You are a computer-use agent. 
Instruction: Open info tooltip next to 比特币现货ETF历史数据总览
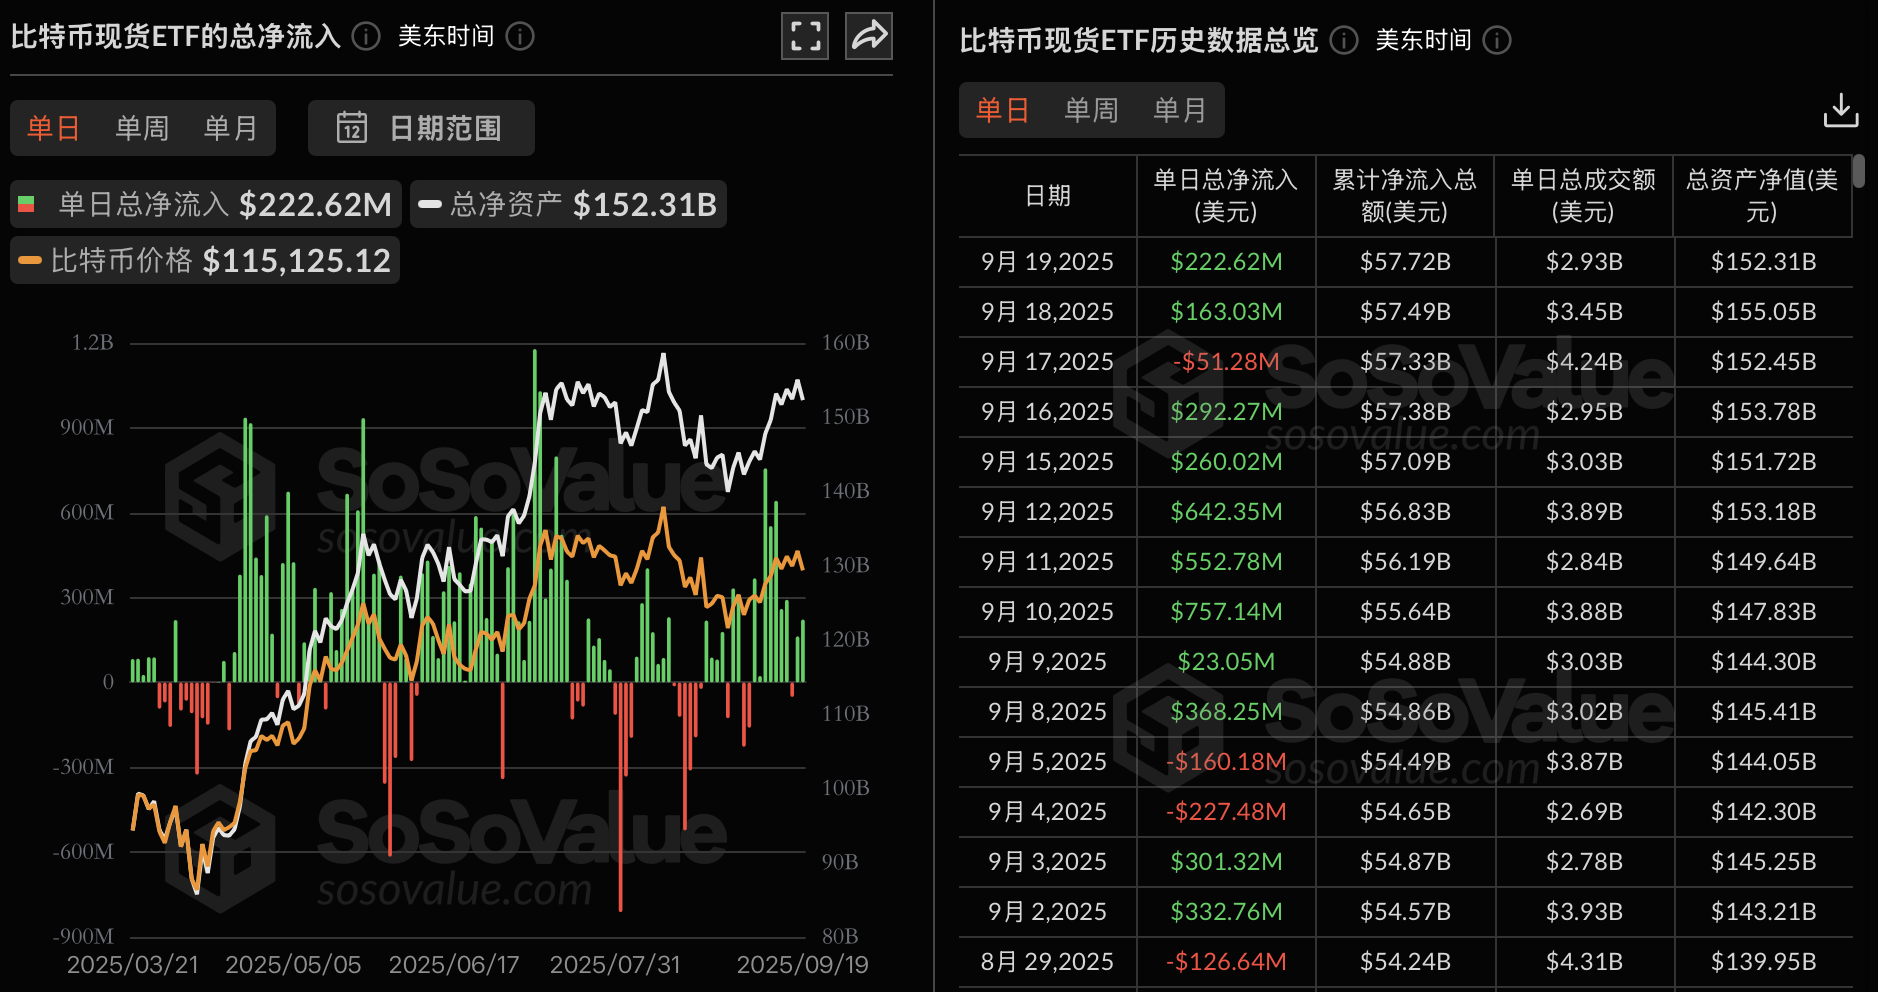(1343, 41)
